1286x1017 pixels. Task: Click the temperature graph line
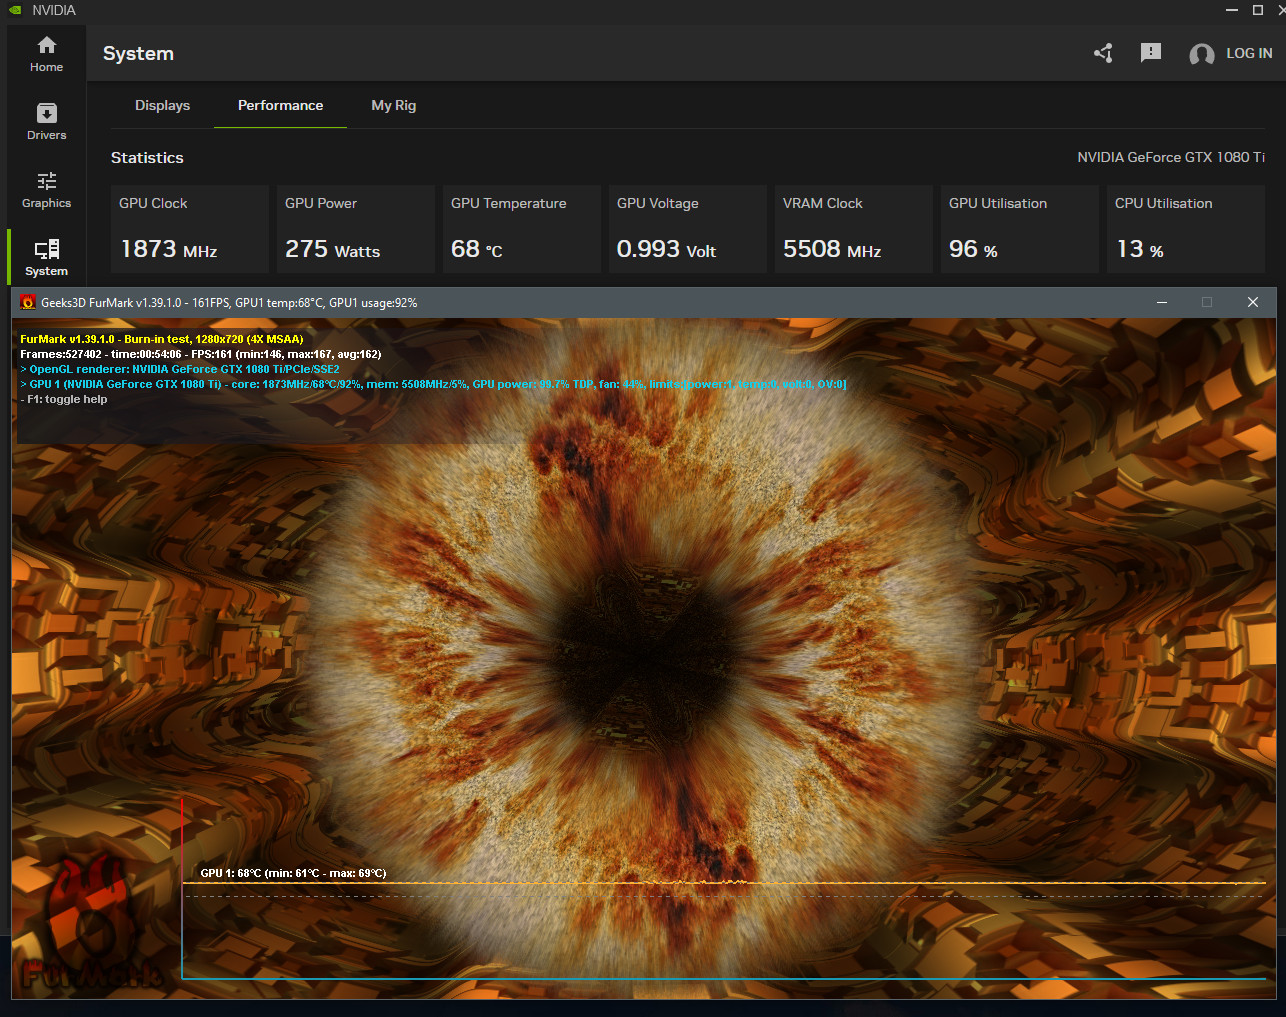[724, 883]
